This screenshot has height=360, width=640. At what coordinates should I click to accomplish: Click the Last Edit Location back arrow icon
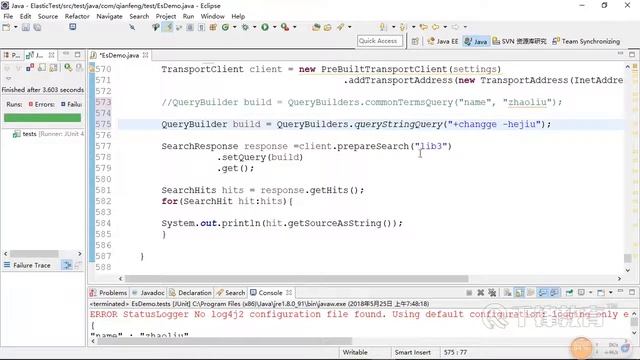point(423,27)
